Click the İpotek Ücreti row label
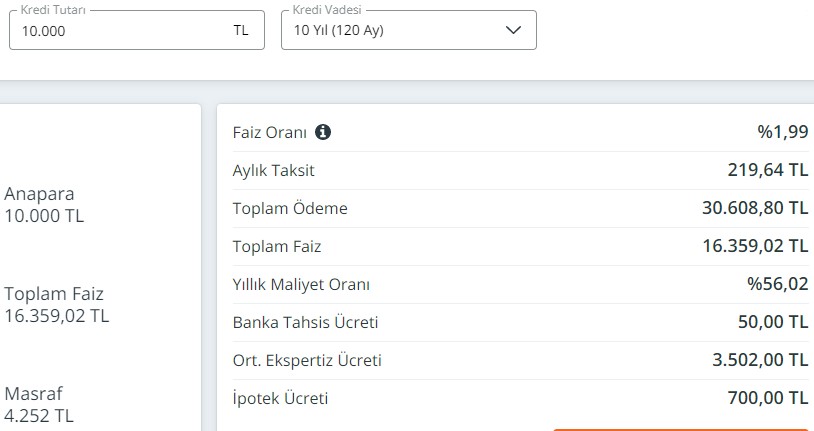This screenshot has height=431, width=814. pos(280,398)
